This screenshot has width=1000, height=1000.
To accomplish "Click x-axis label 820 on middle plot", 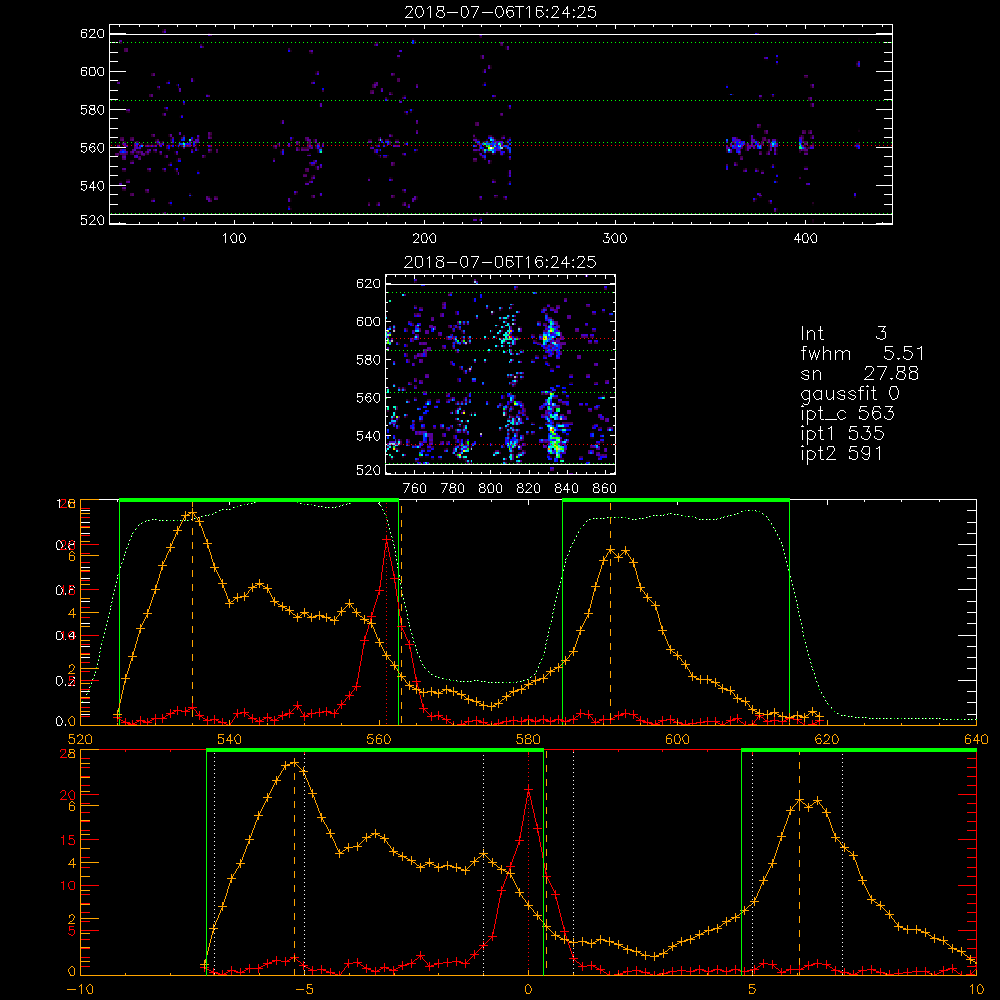I will tap(529, 489).
